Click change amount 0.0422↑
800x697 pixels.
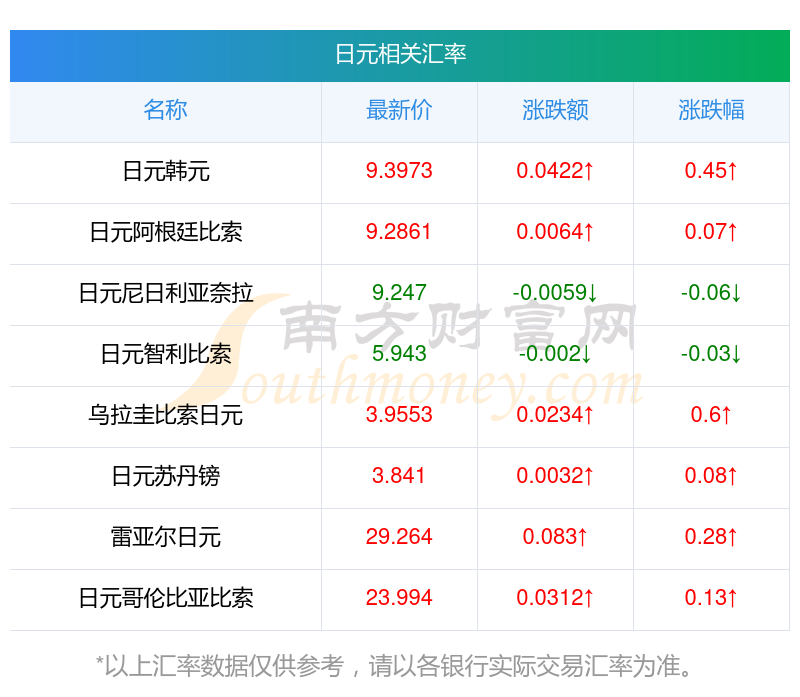point(555,171)
